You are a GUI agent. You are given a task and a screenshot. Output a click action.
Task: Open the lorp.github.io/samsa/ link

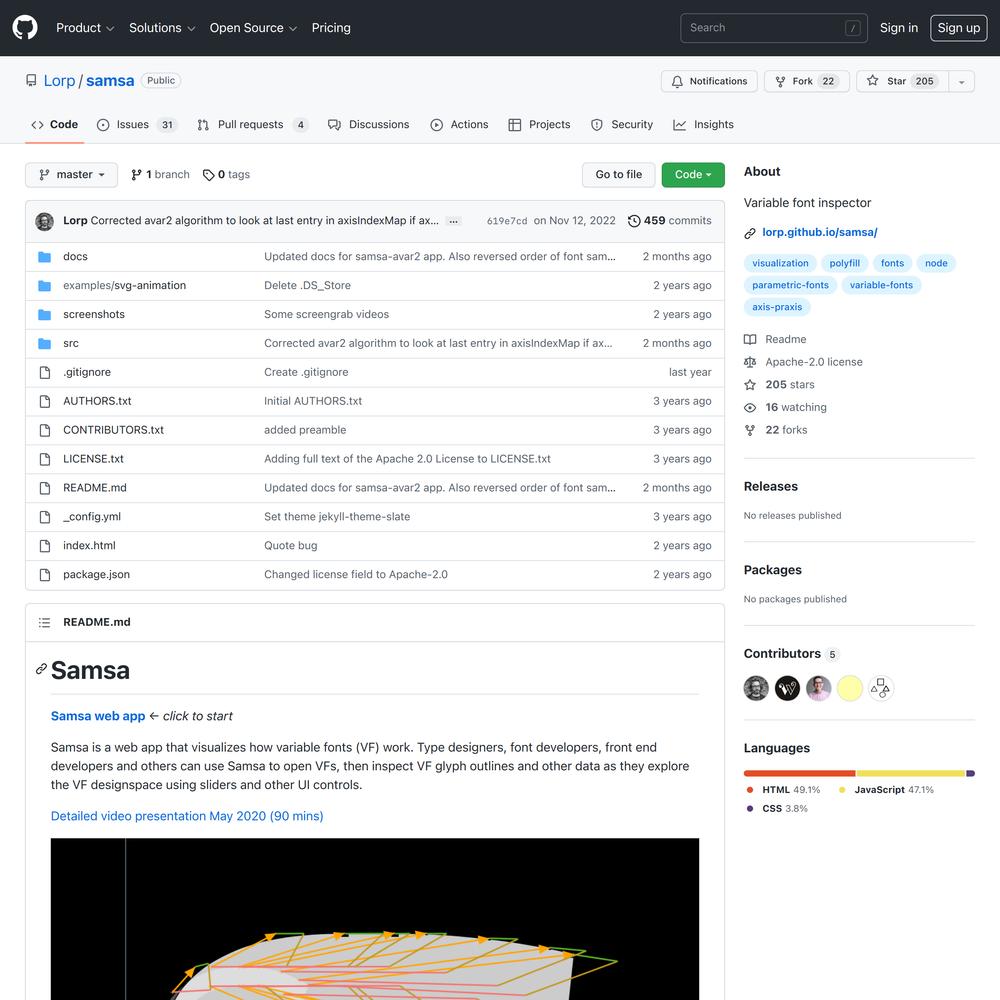pos(820,233)
